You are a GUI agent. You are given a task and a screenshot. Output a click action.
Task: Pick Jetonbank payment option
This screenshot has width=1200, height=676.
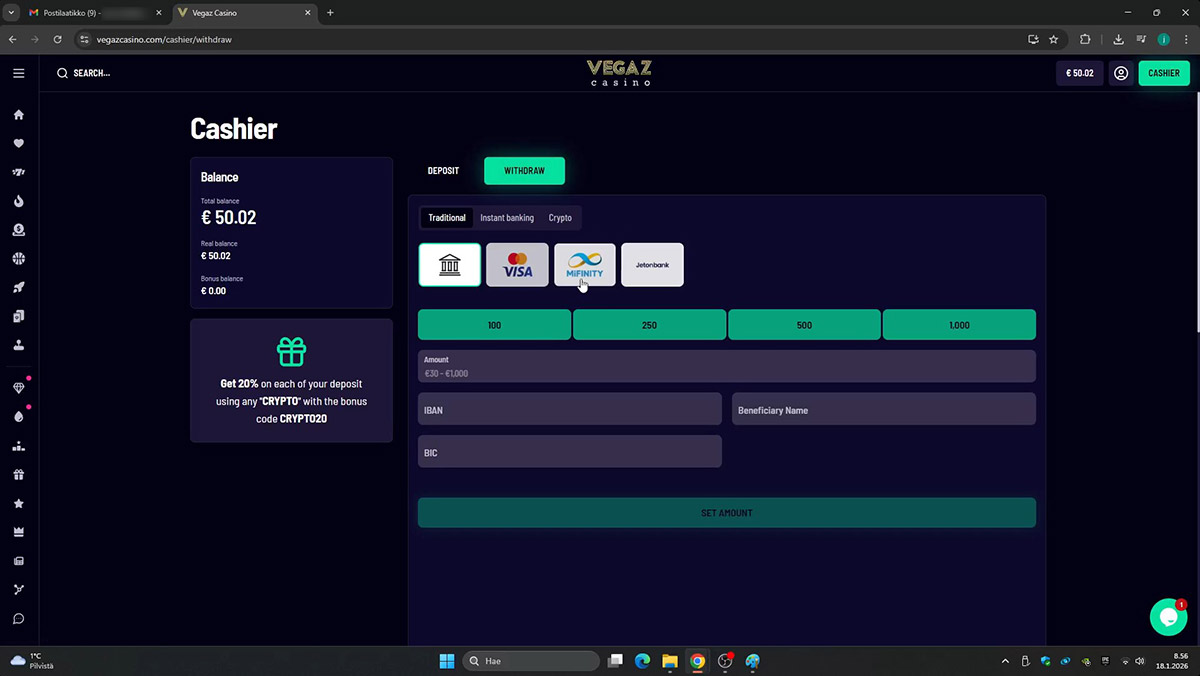652,265
